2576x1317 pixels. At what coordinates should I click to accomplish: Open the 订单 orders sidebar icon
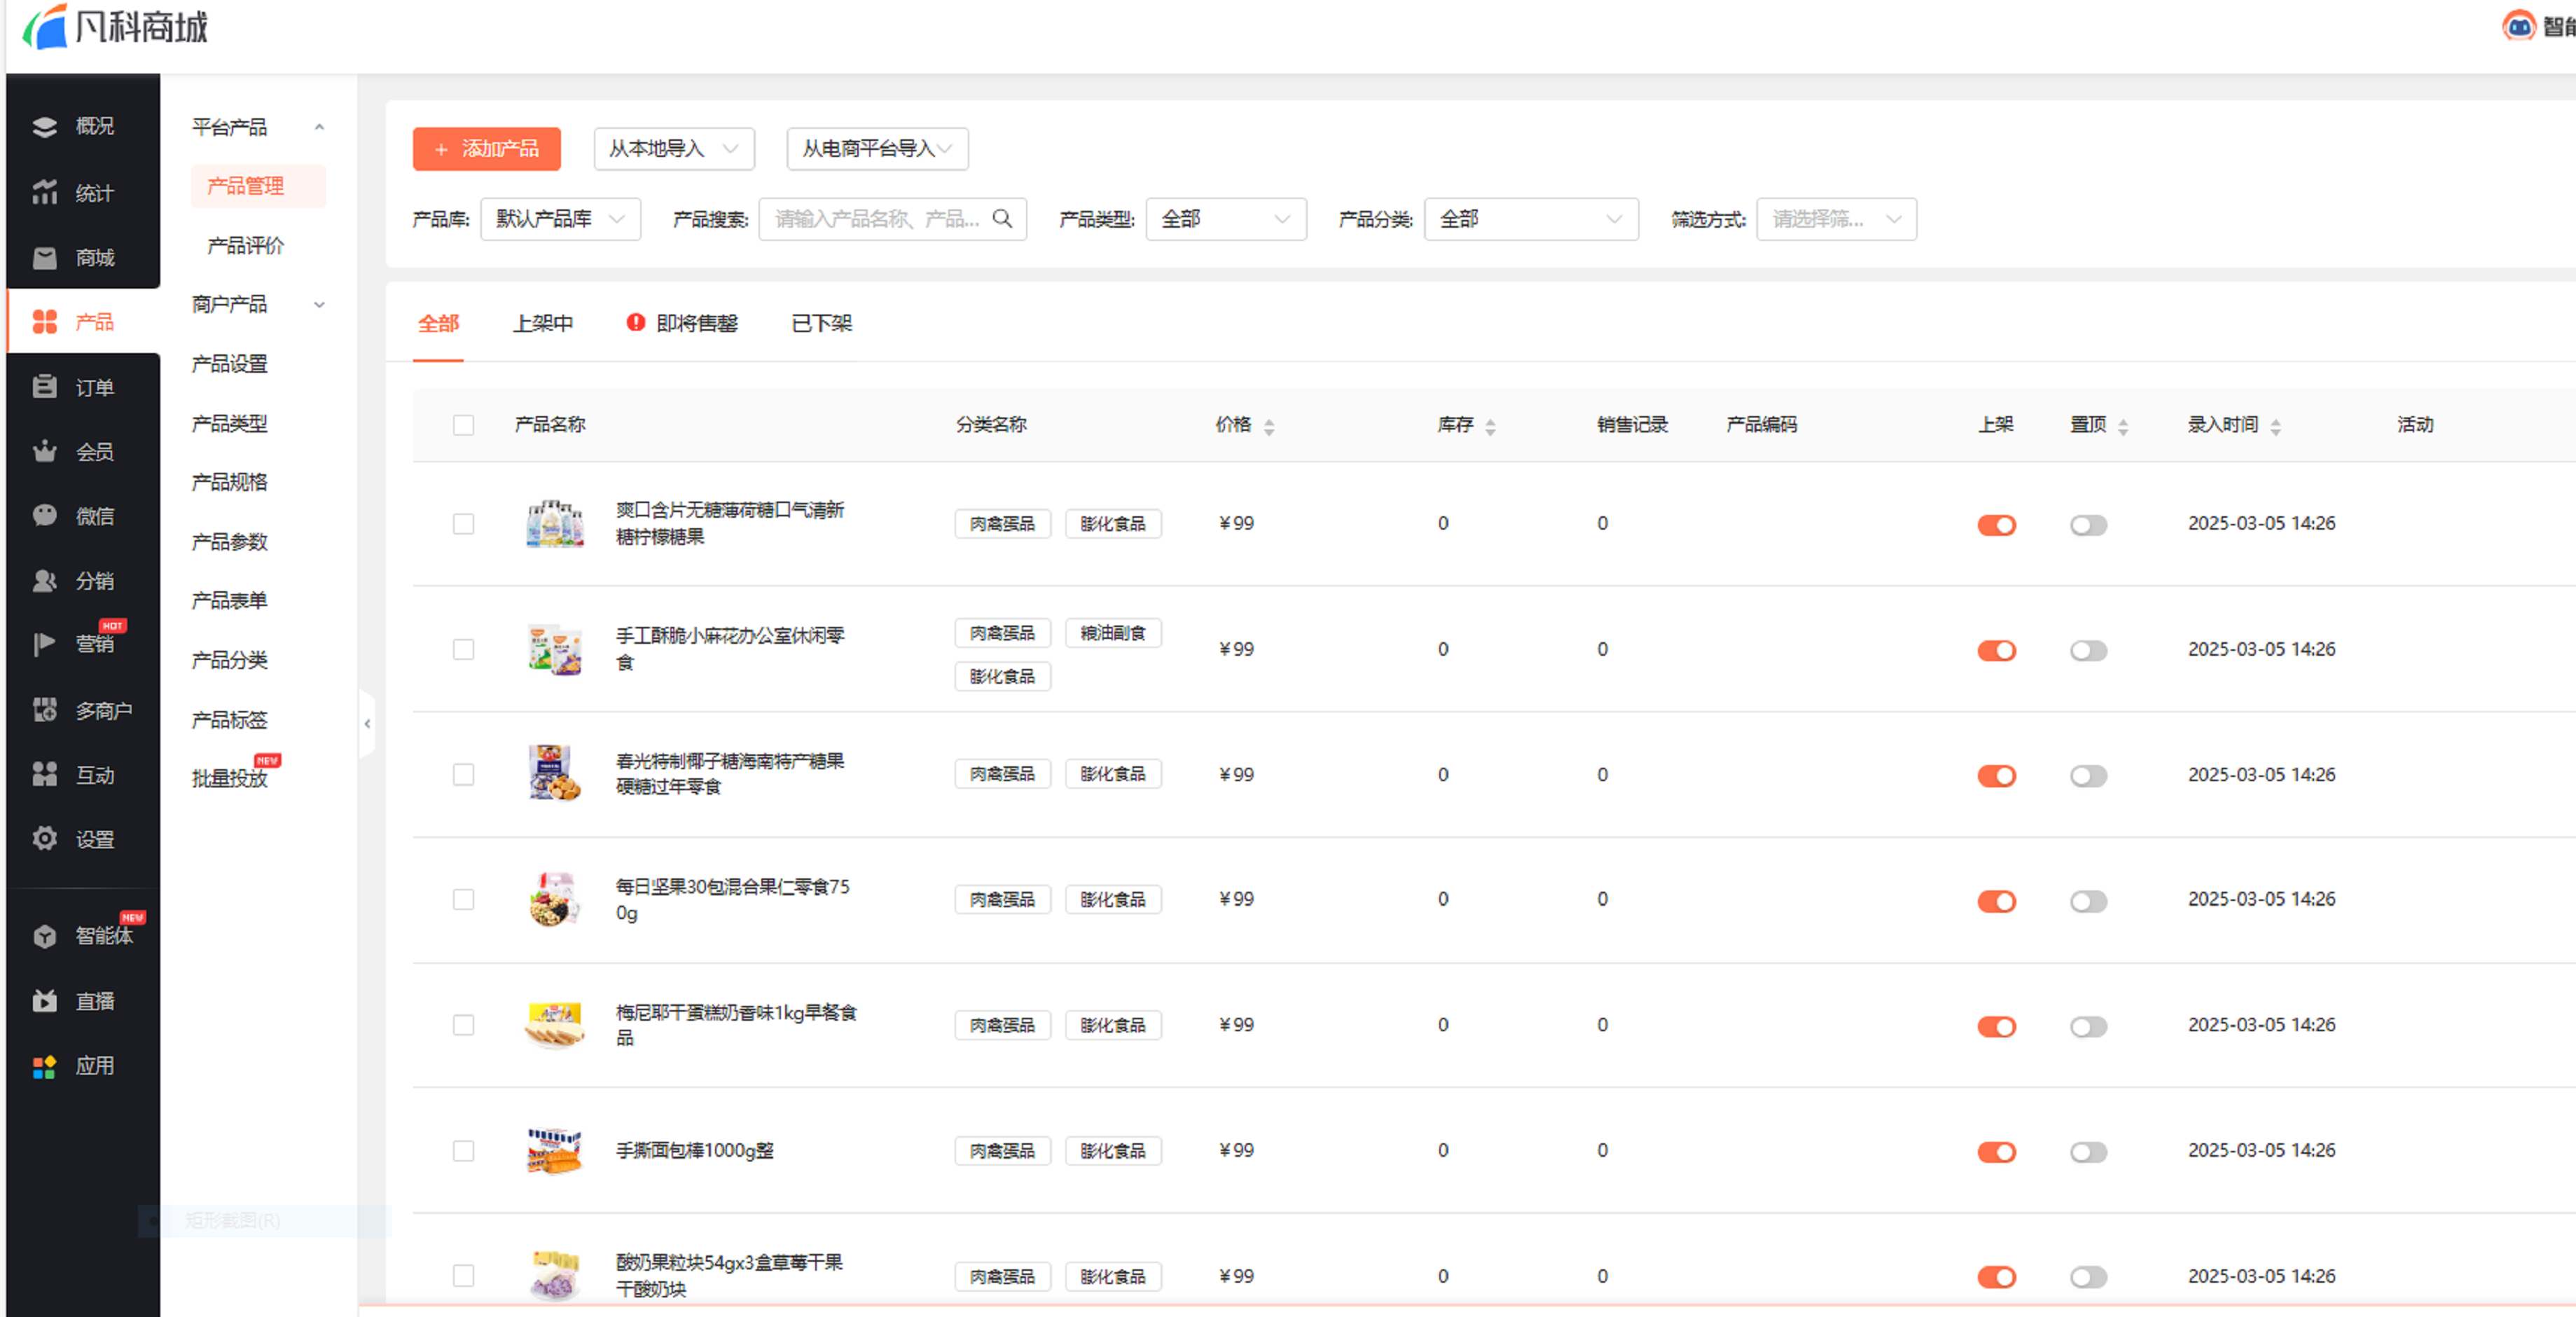tap(44, 387)
